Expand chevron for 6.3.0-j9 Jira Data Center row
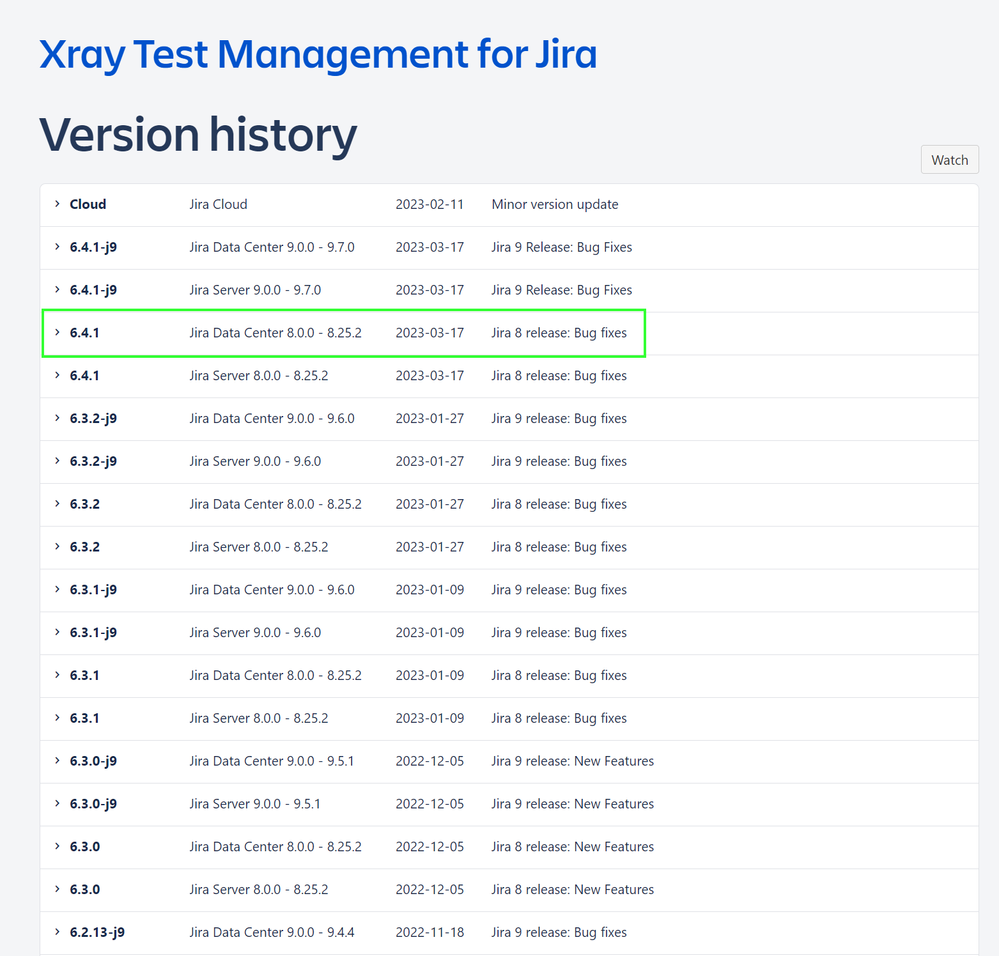999x956 pixels. pyautogui.click(x=57, y=760)
